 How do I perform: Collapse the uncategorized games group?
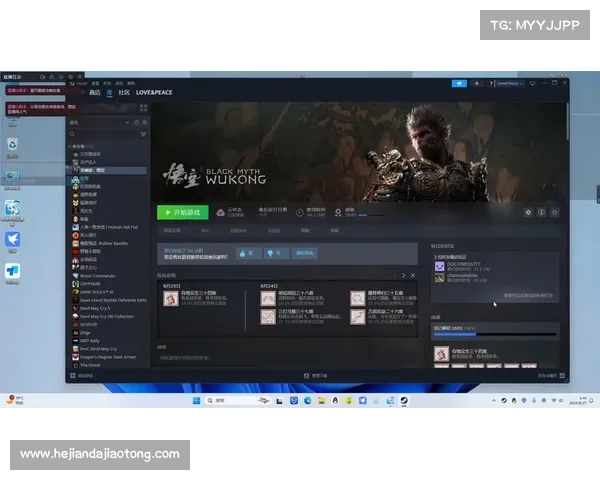pyautogui.click(x=70, y=146)
